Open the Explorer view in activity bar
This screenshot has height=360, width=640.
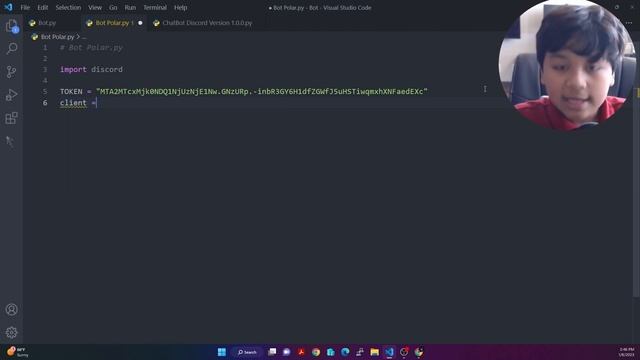(11, 26)
